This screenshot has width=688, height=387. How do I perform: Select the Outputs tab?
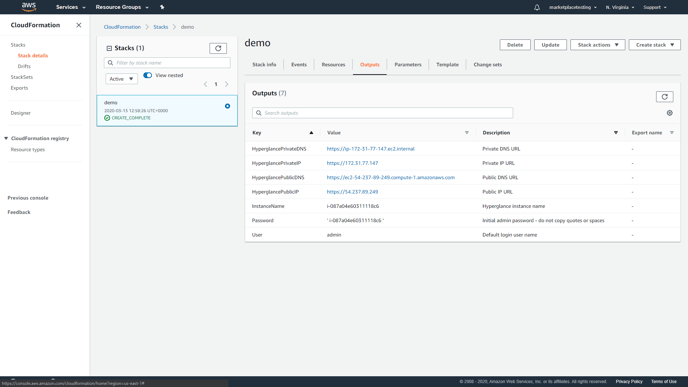pos(369,64)
